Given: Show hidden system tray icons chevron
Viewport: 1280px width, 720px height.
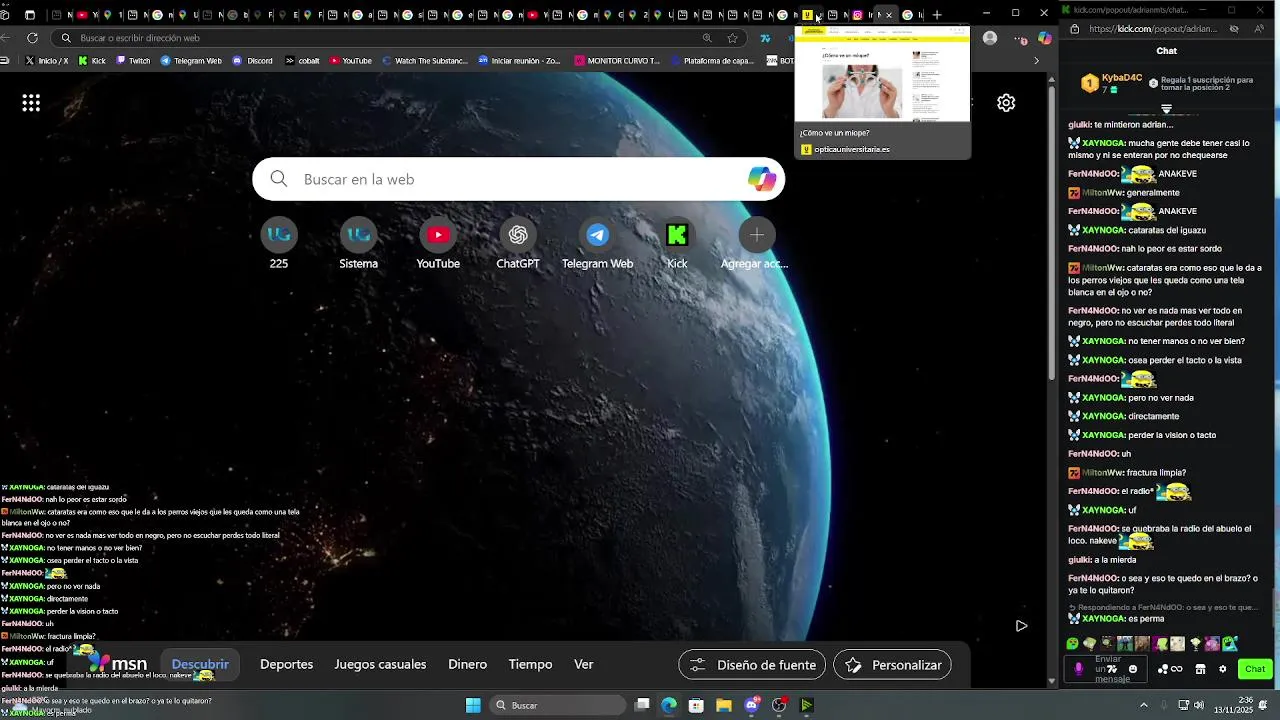Looking at the screenshot, I should [1144, 705].
